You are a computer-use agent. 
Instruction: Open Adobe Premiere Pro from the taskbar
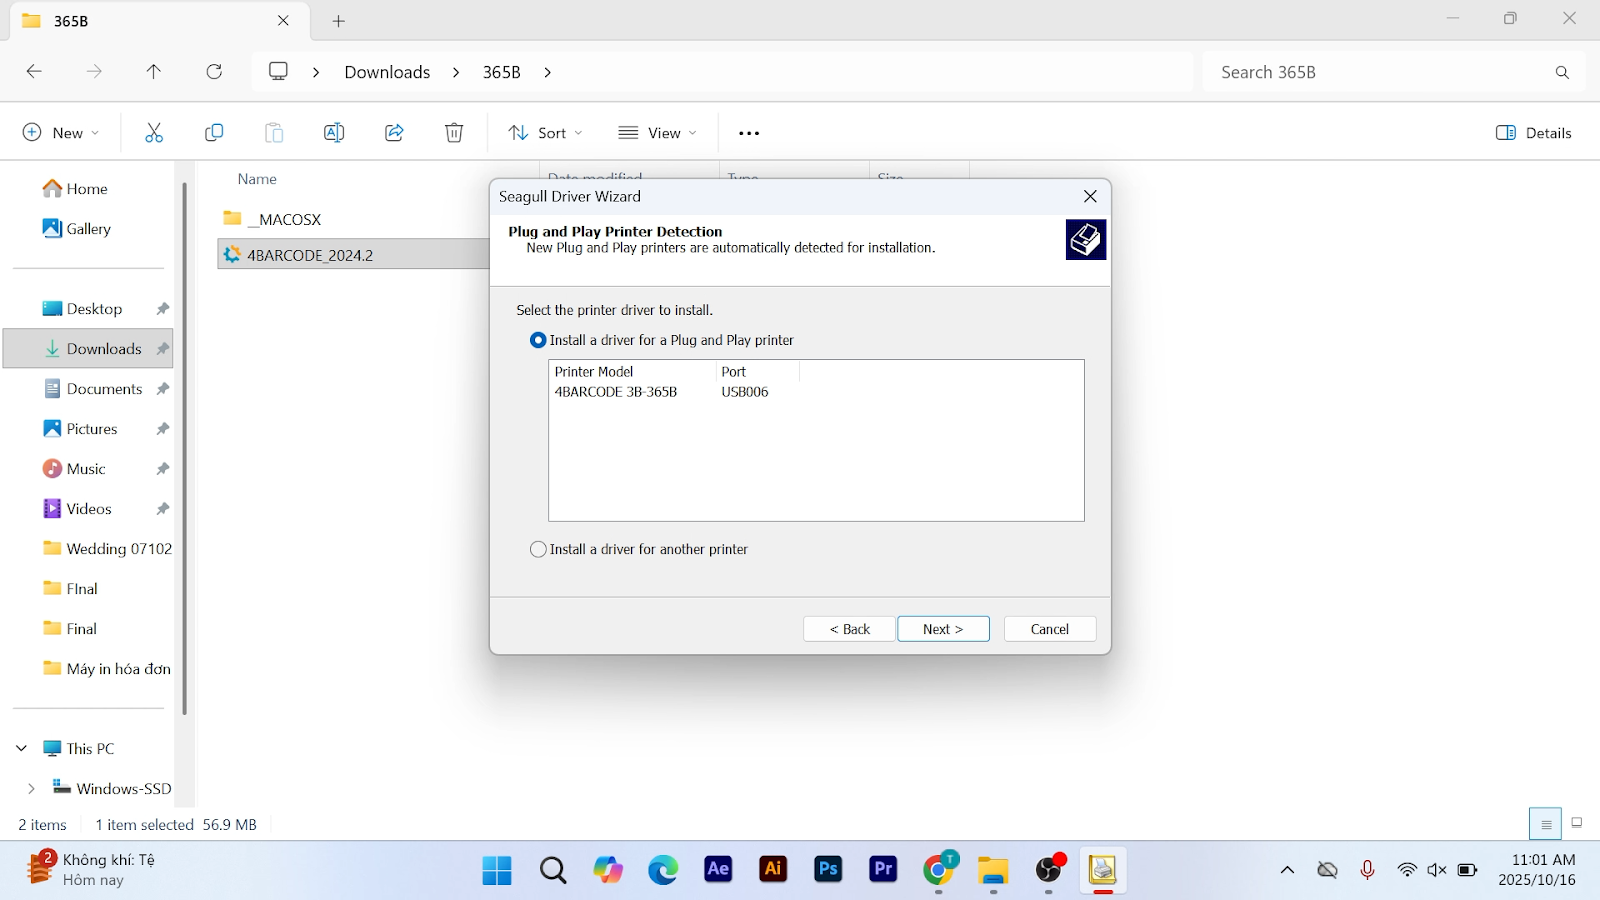pos(883,871)
